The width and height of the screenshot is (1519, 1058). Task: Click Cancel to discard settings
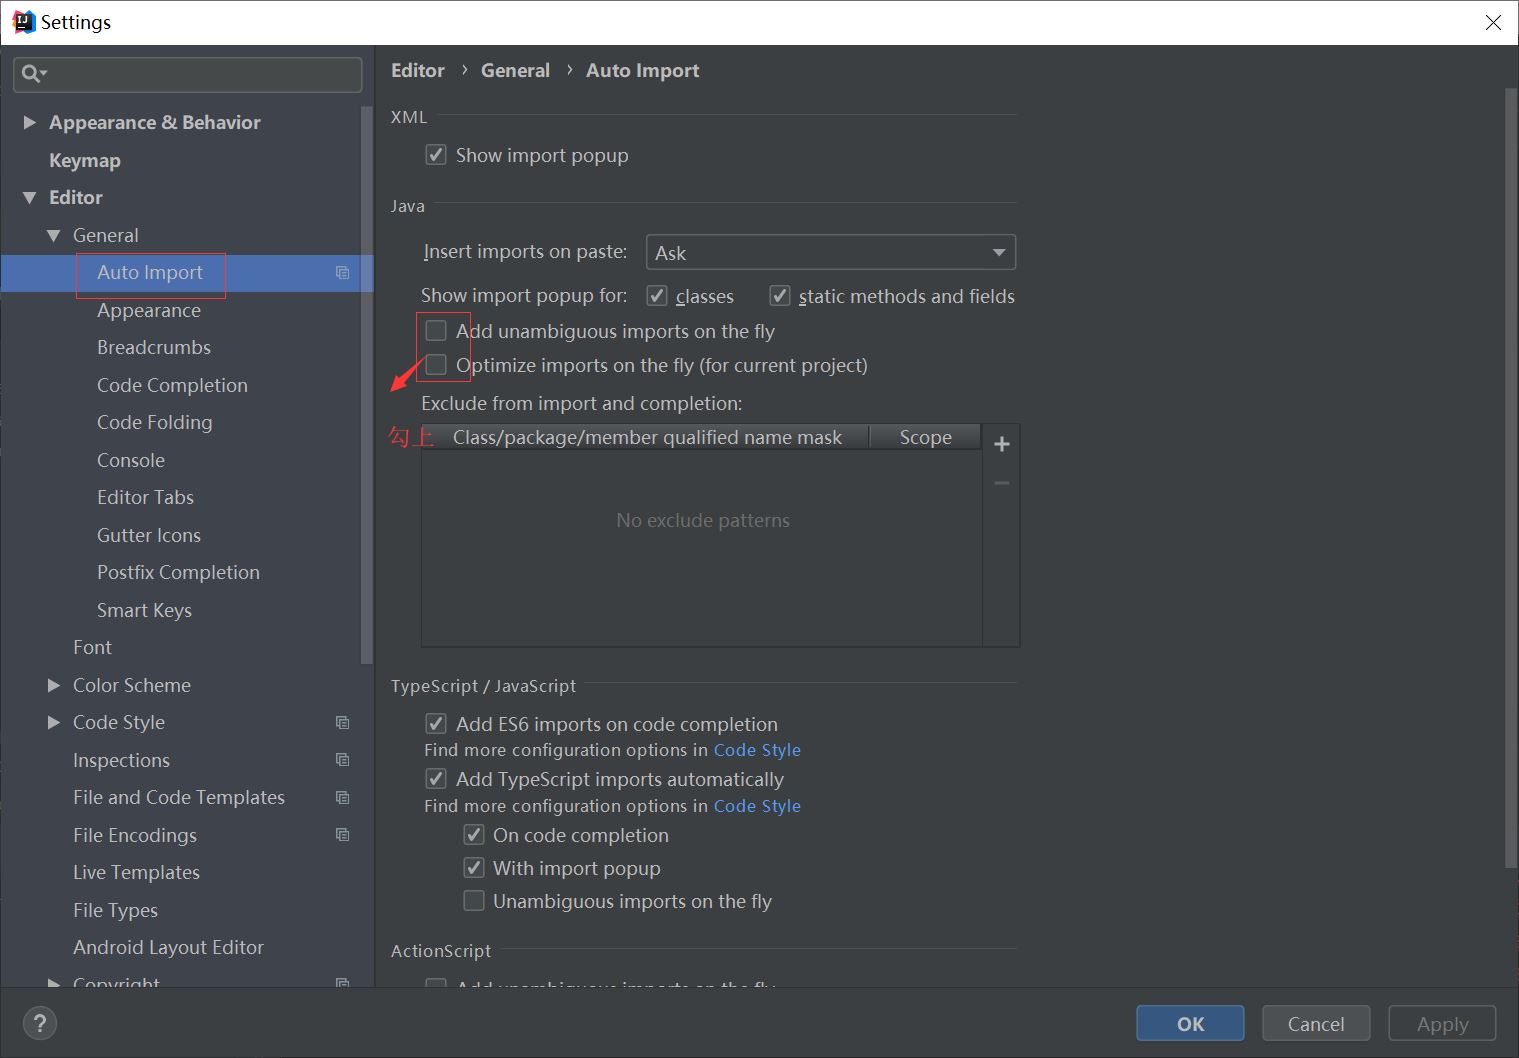click(1316, 1023)
